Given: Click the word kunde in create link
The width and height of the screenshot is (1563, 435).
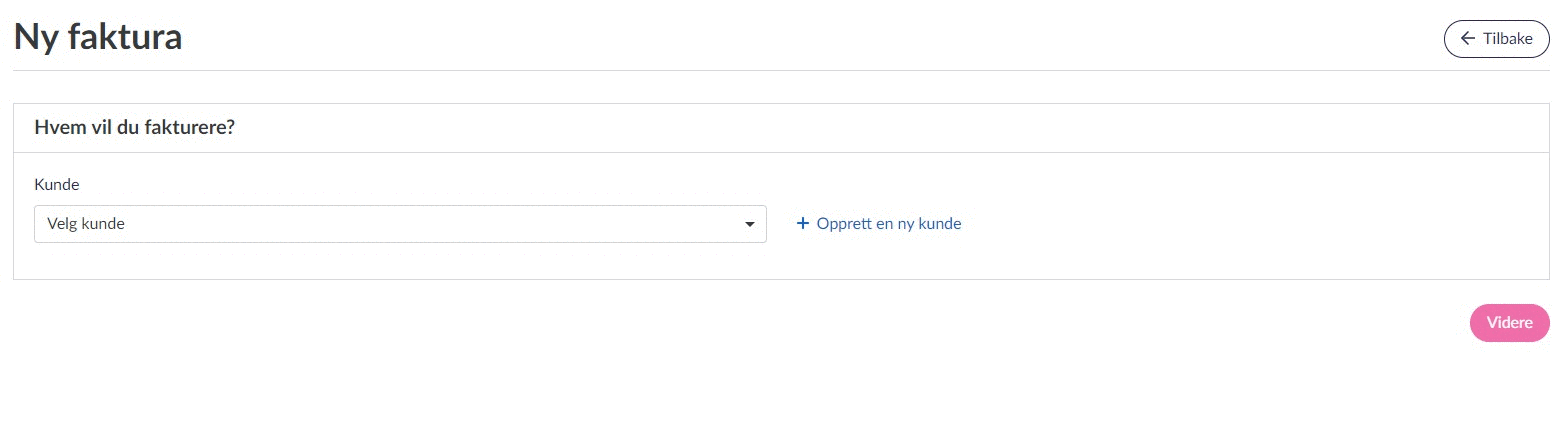Looking at the screenshot, I should point(940,224).
